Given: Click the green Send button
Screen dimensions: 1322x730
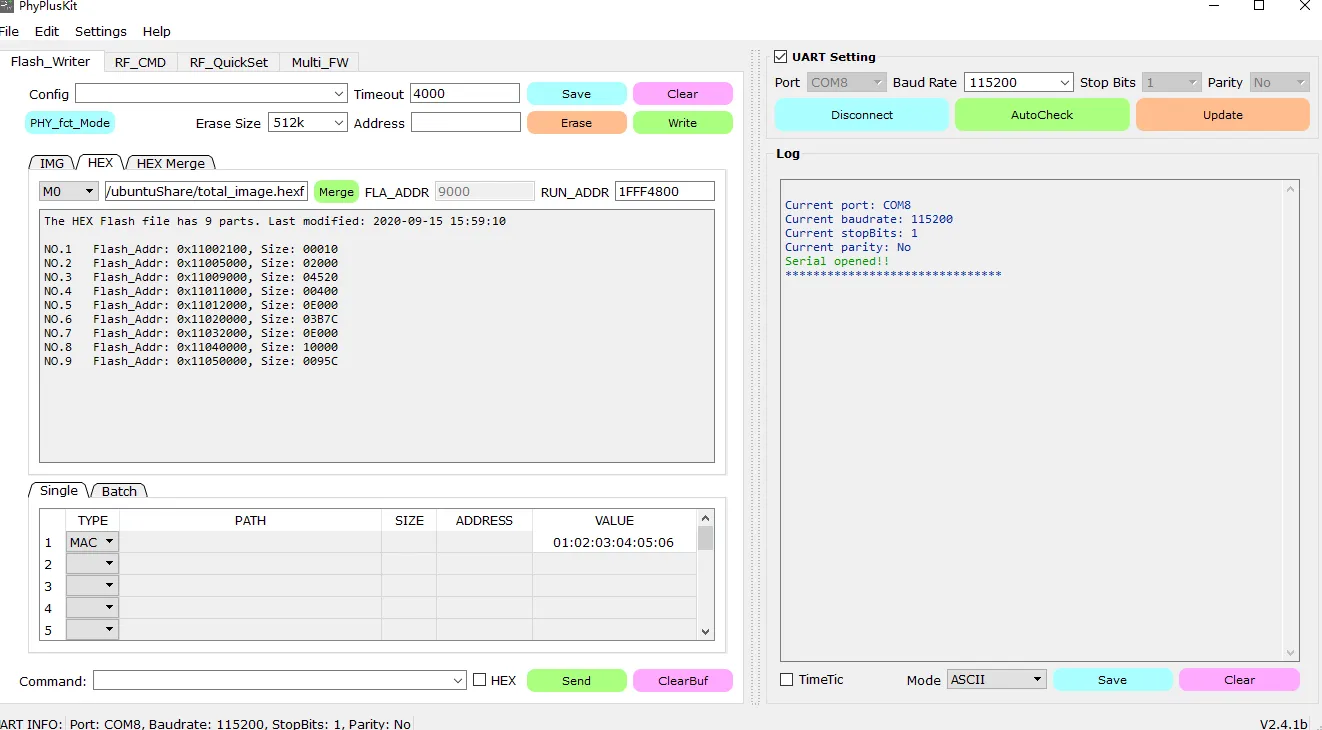Looking at the screenshot, I should point(577,681).
